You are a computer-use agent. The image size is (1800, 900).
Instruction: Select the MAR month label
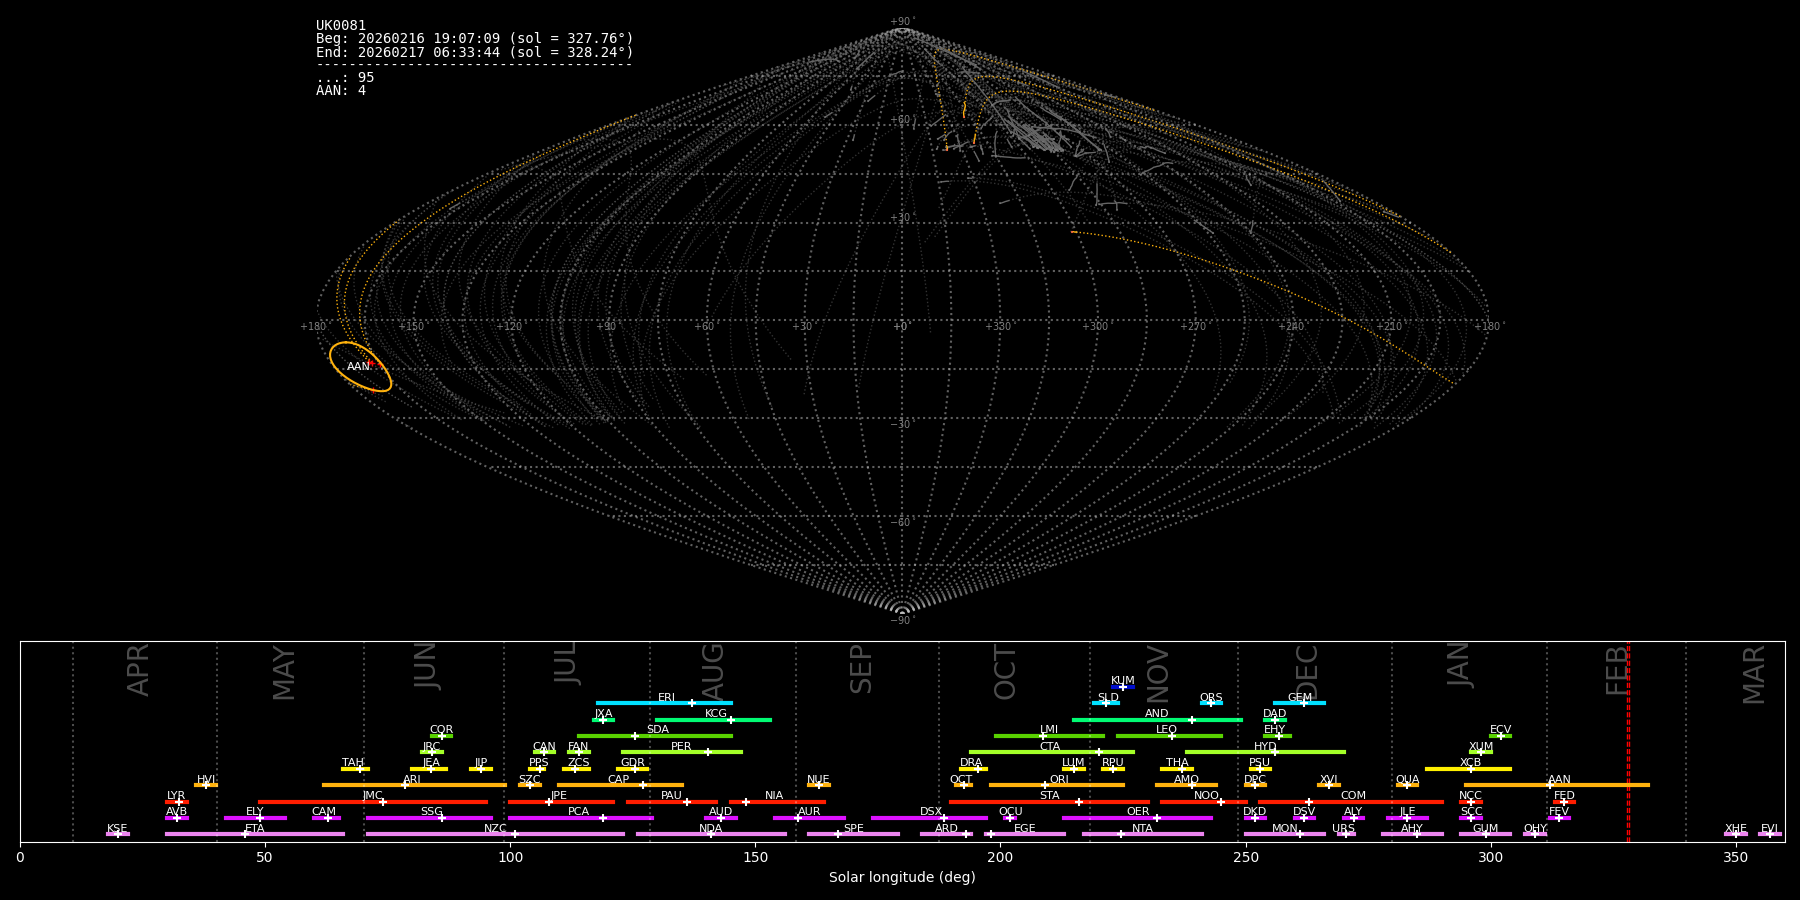pyautogui.click(x=1754, y=675)
